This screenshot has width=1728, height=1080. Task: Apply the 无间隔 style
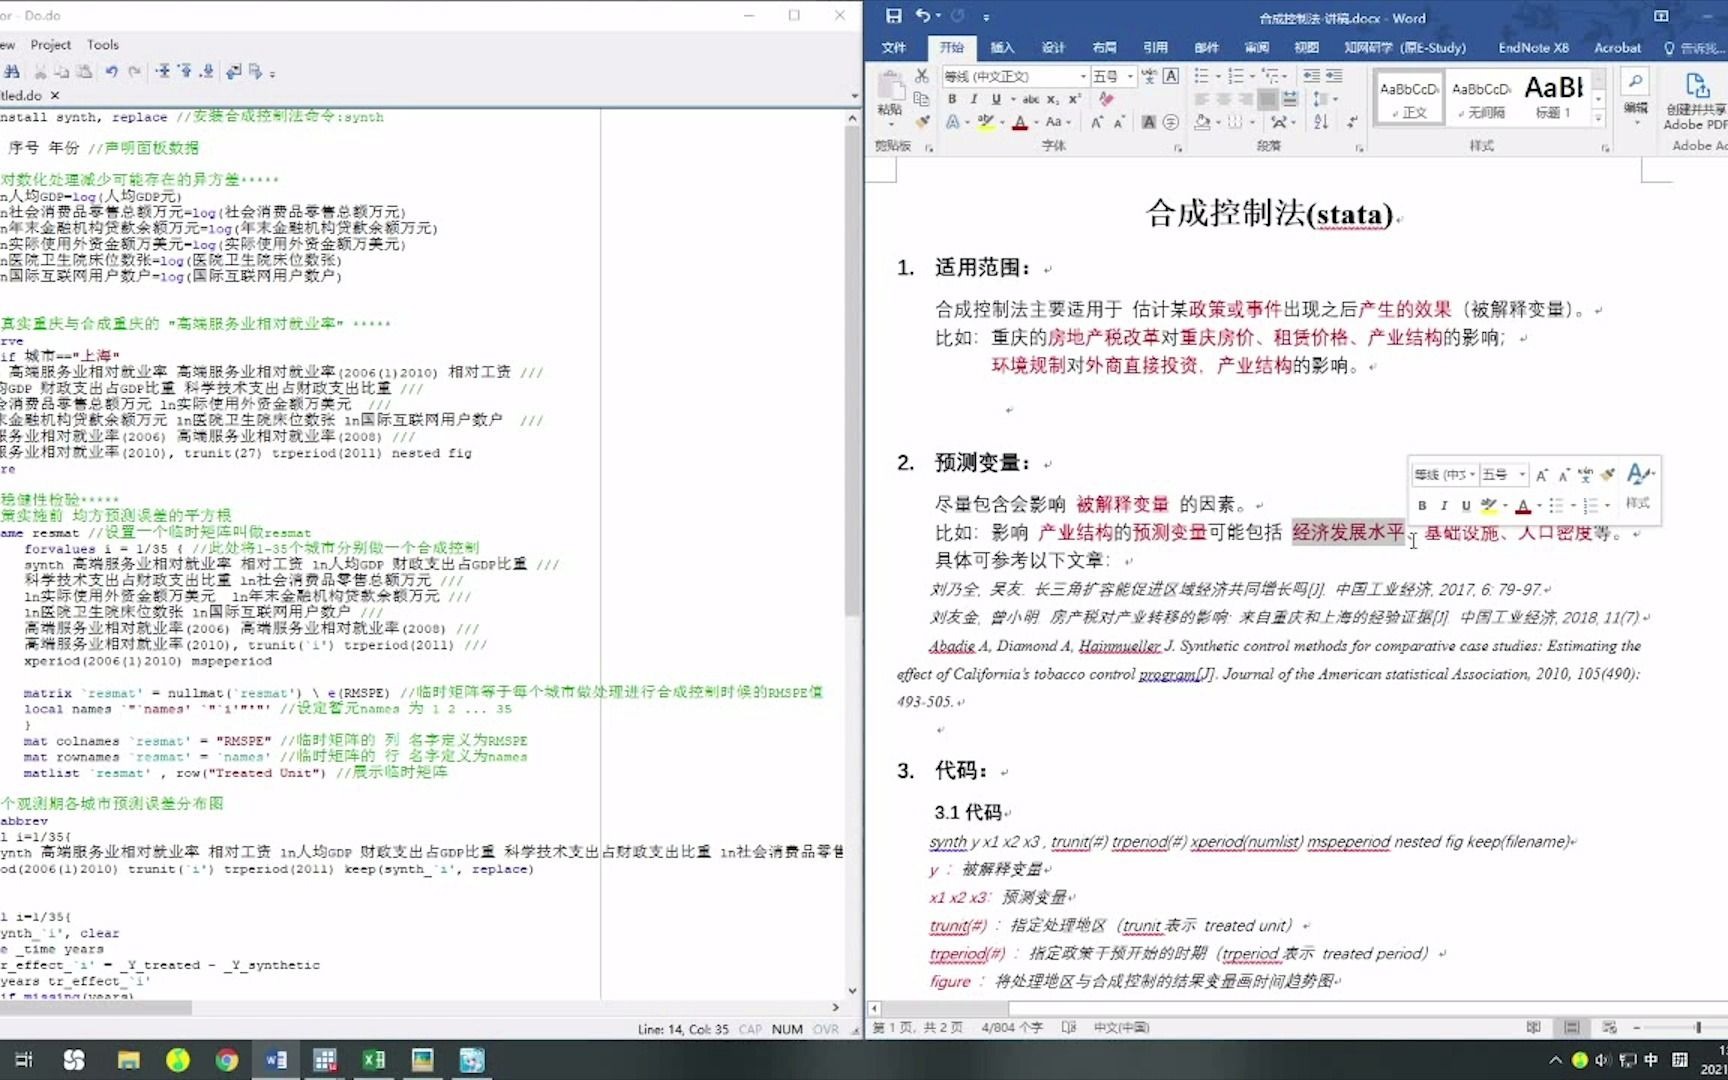pyautogui.click(x=1481, y=98)
